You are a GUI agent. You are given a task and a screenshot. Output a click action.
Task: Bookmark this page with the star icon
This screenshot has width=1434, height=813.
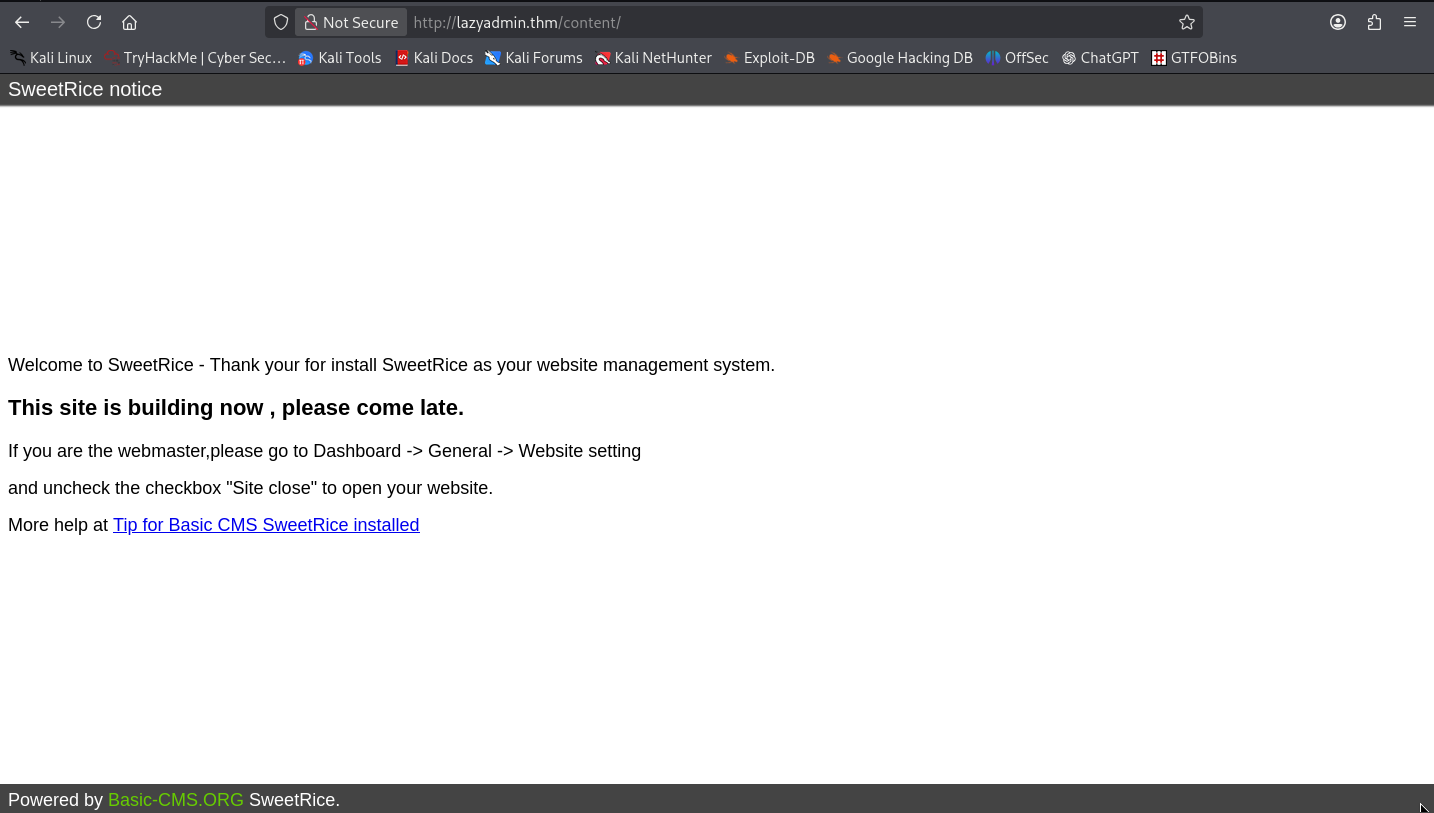tap(1186, 22)
